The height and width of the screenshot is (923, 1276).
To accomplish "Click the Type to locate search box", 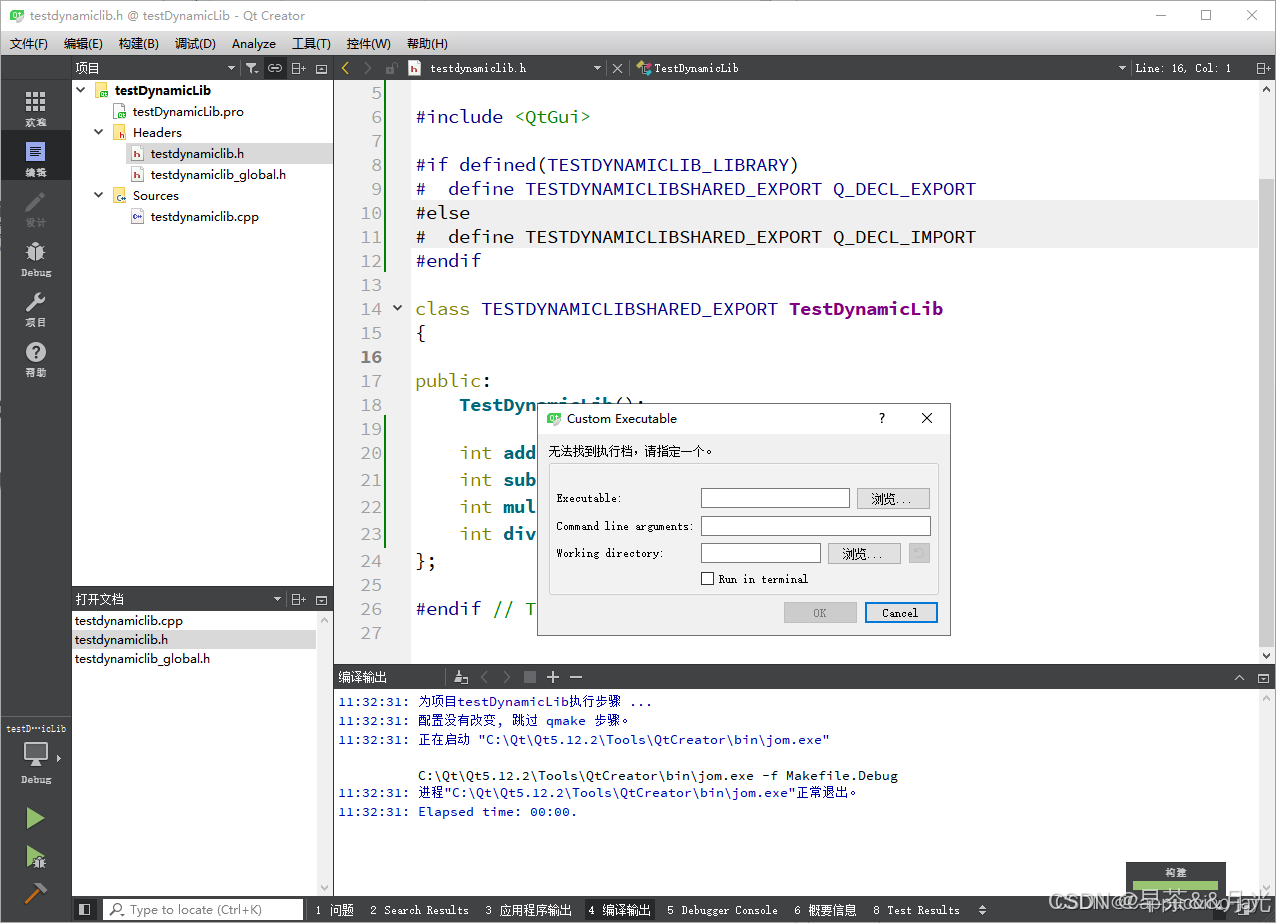I will 203,910.
